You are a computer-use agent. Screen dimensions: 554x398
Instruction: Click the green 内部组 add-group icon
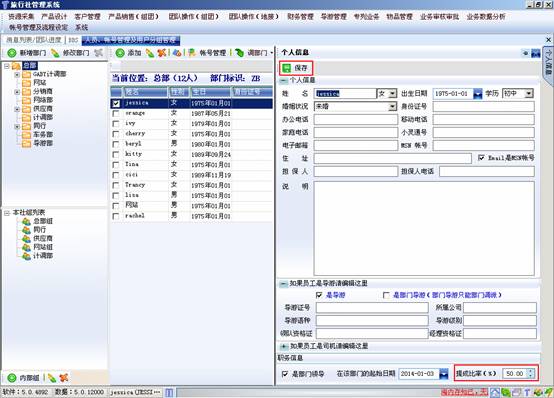[12, 378]
